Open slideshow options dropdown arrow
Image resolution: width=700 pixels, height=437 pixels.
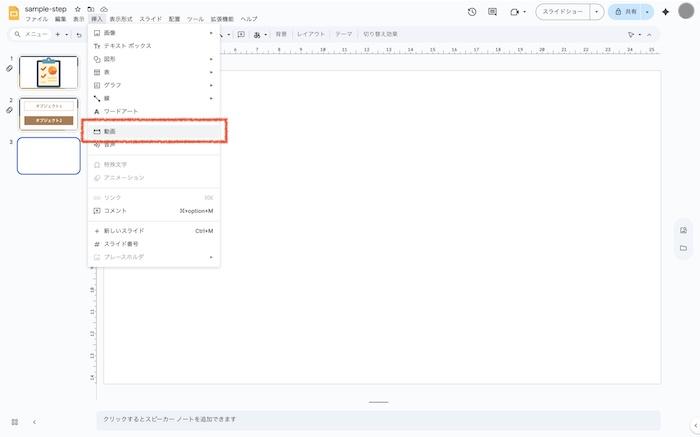596,12
